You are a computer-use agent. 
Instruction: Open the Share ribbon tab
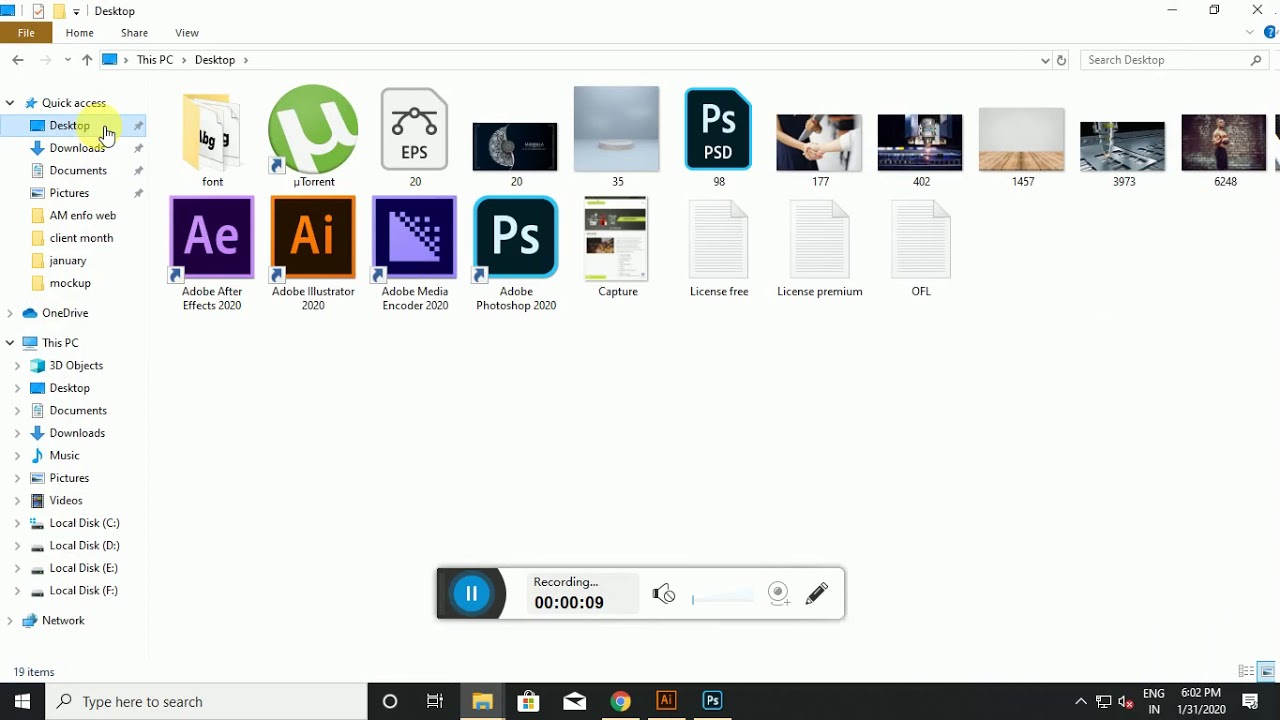(x=134, y=33)
